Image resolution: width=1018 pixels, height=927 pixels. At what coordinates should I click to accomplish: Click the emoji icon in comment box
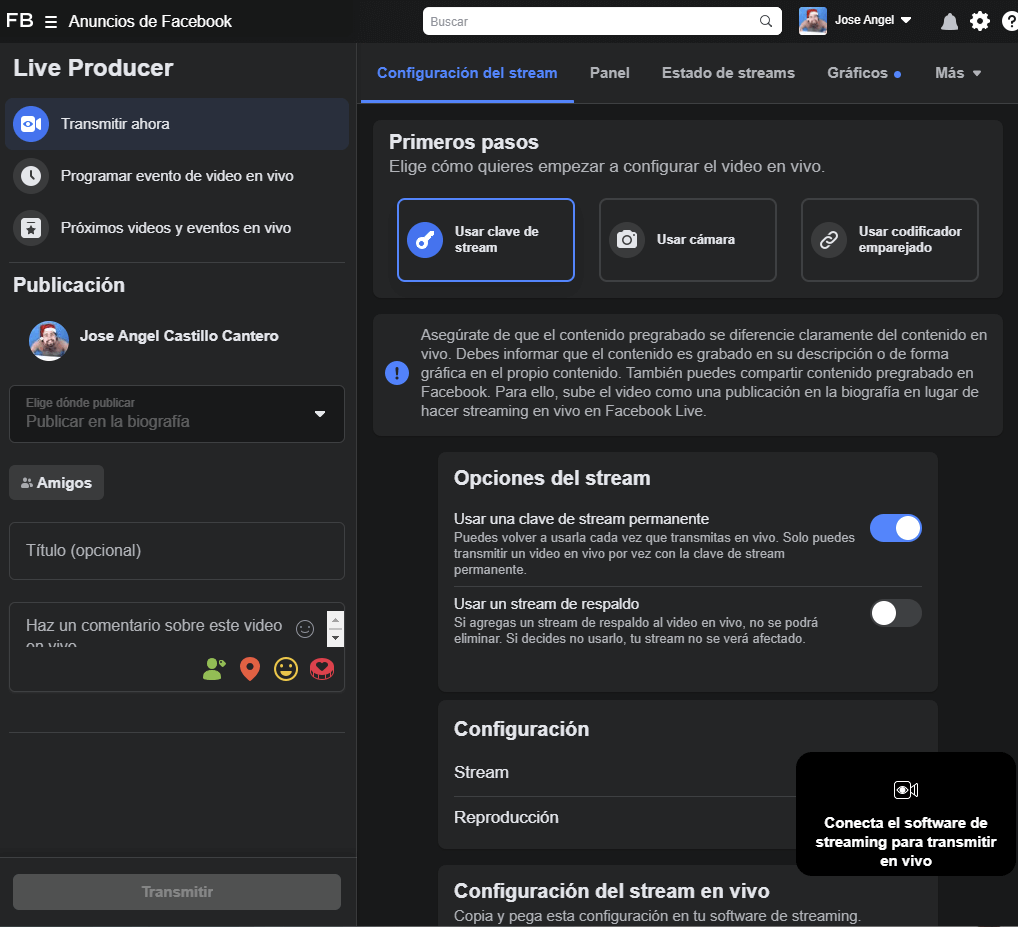(305, 629)
